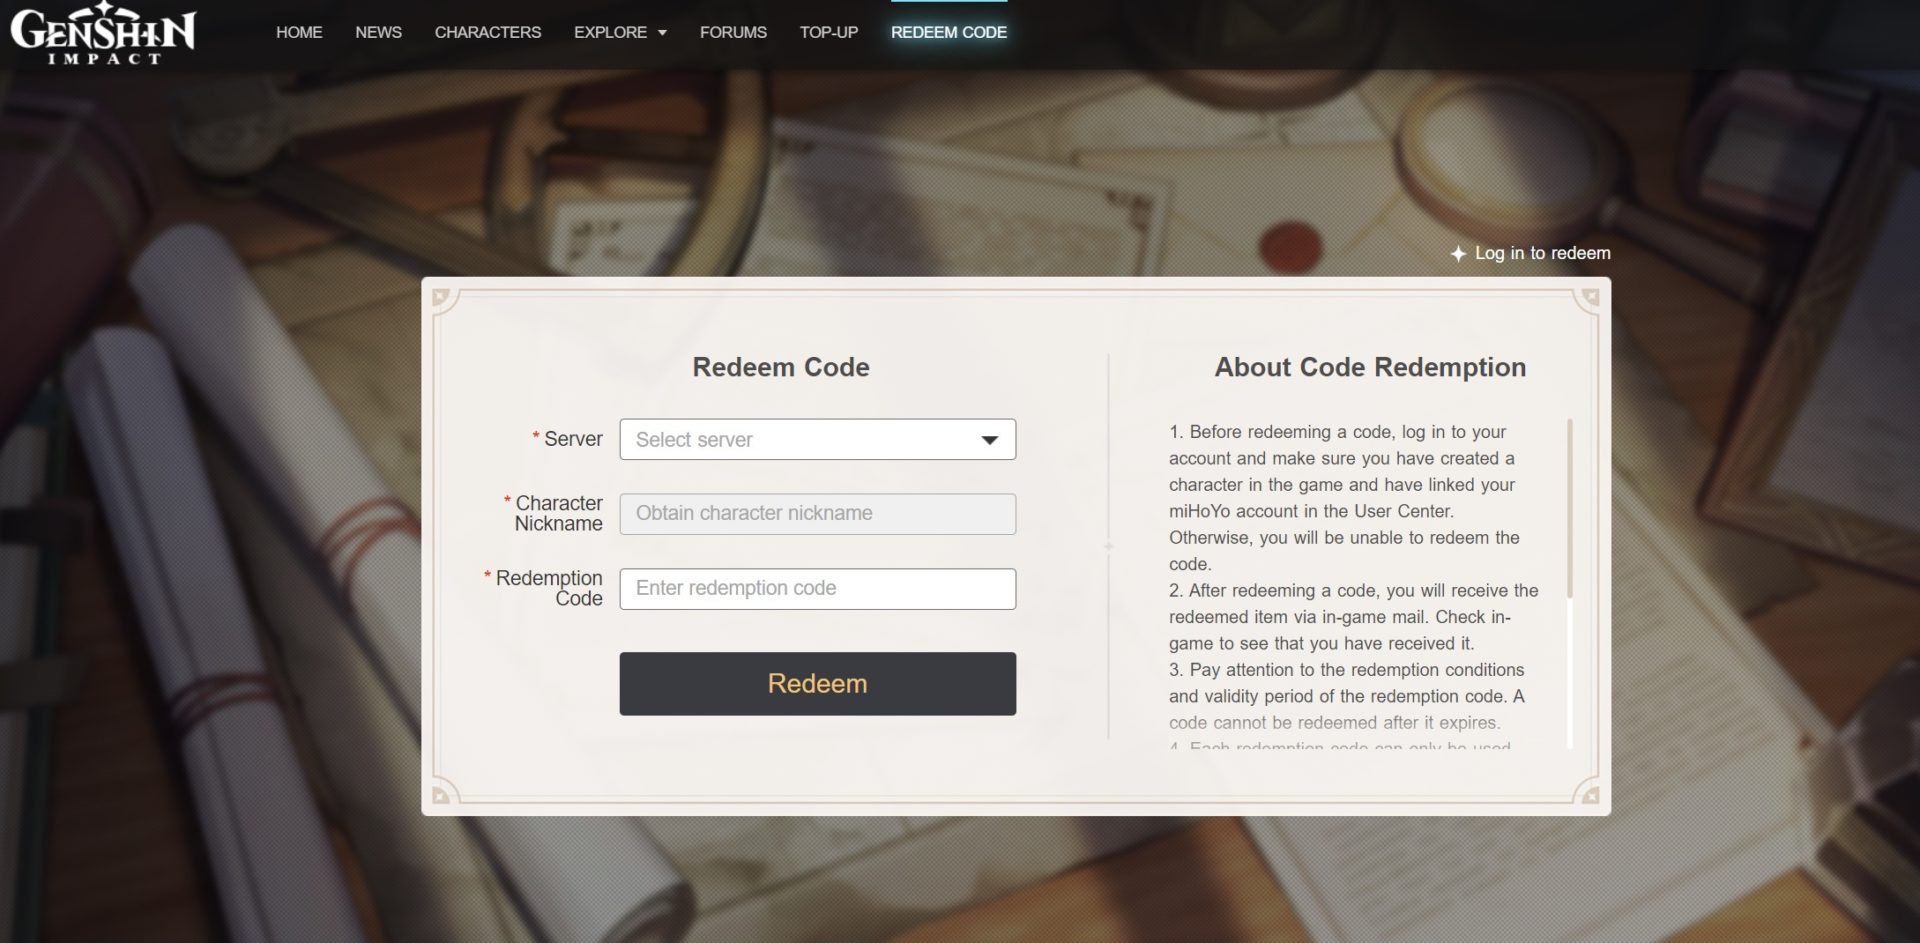Click the Character Nickname field
The height and width of the screenshot is (943, 1920).
coord(817,514)
